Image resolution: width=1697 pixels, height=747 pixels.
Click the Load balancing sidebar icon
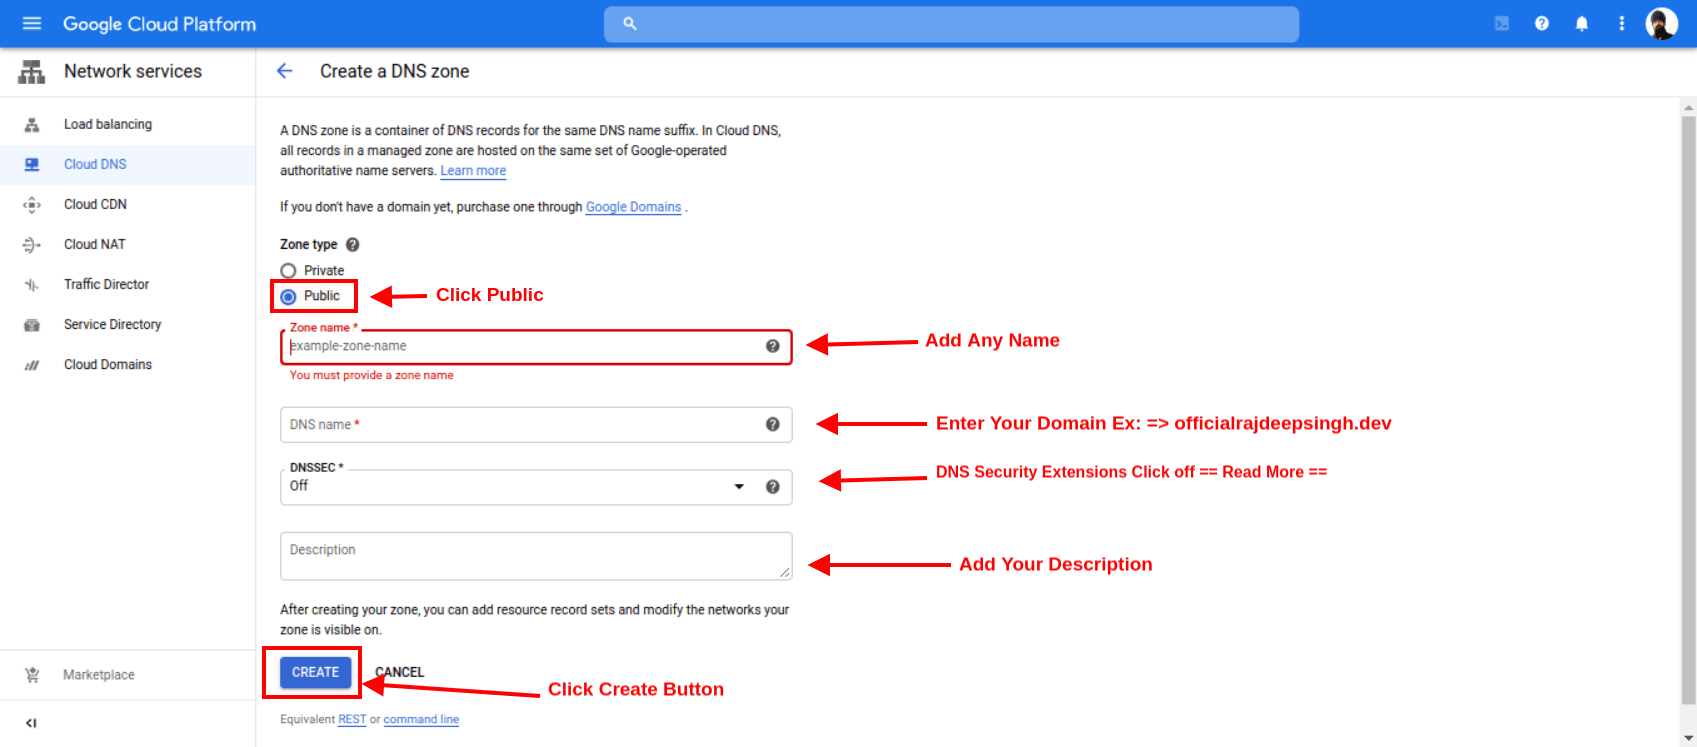[32, 125]
